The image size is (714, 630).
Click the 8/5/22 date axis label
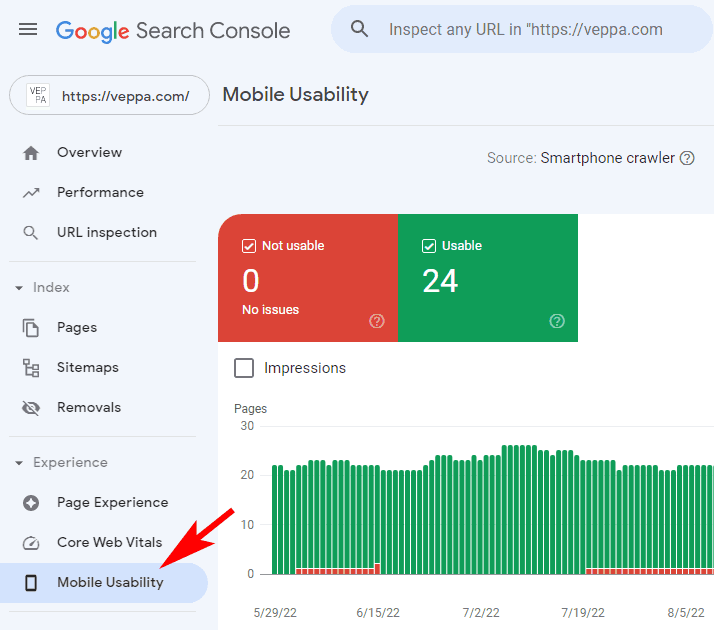(x=686, y=613)
